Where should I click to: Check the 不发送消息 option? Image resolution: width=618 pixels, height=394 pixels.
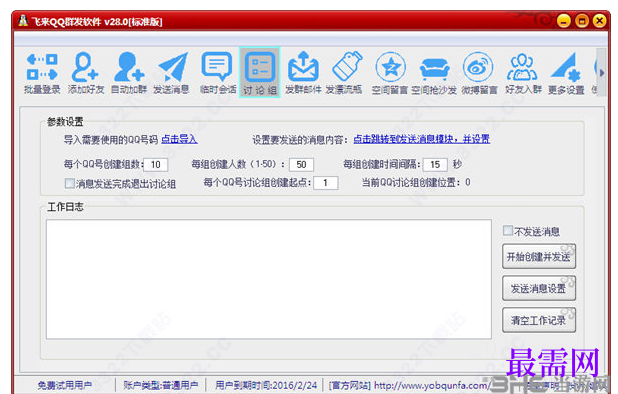pos(508,230)
